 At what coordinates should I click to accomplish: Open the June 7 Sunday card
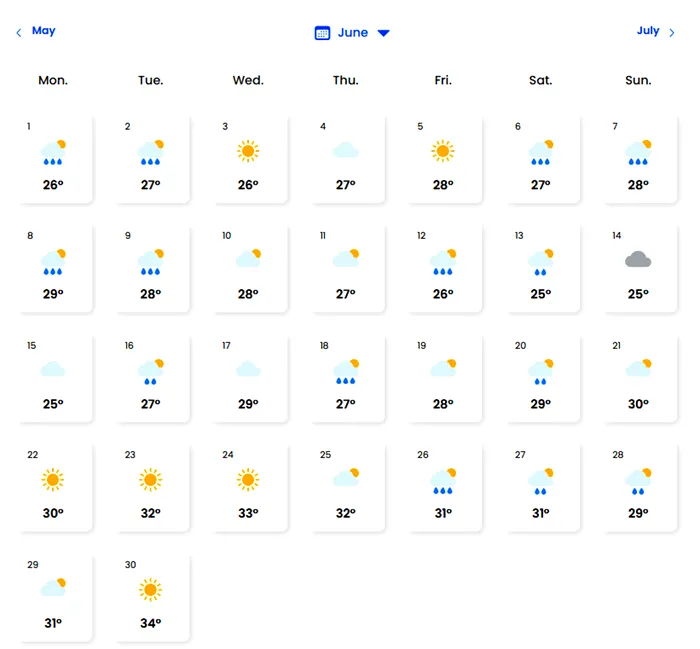click(x=641, y=157)
